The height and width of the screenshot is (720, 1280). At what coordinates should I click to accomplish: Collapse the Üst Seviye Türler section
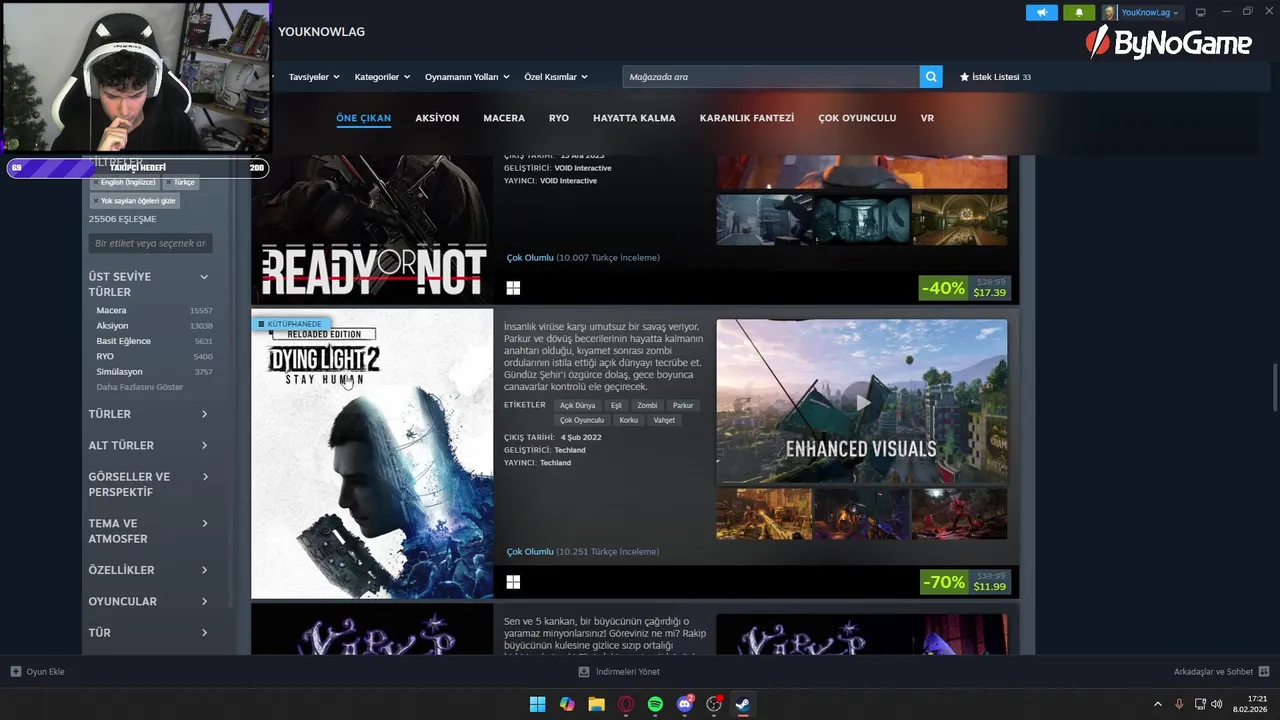tap(204, 277)
